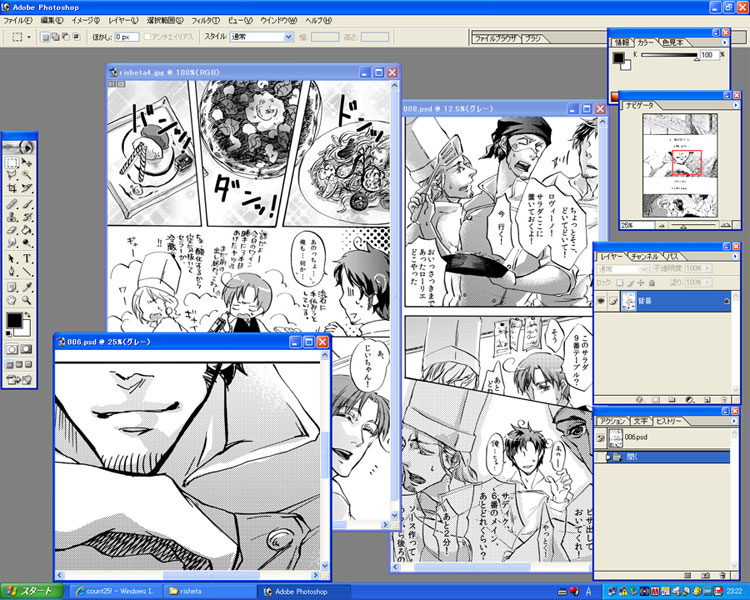
Task: Open the フィルタ menu
Action: tap(205, 21)
